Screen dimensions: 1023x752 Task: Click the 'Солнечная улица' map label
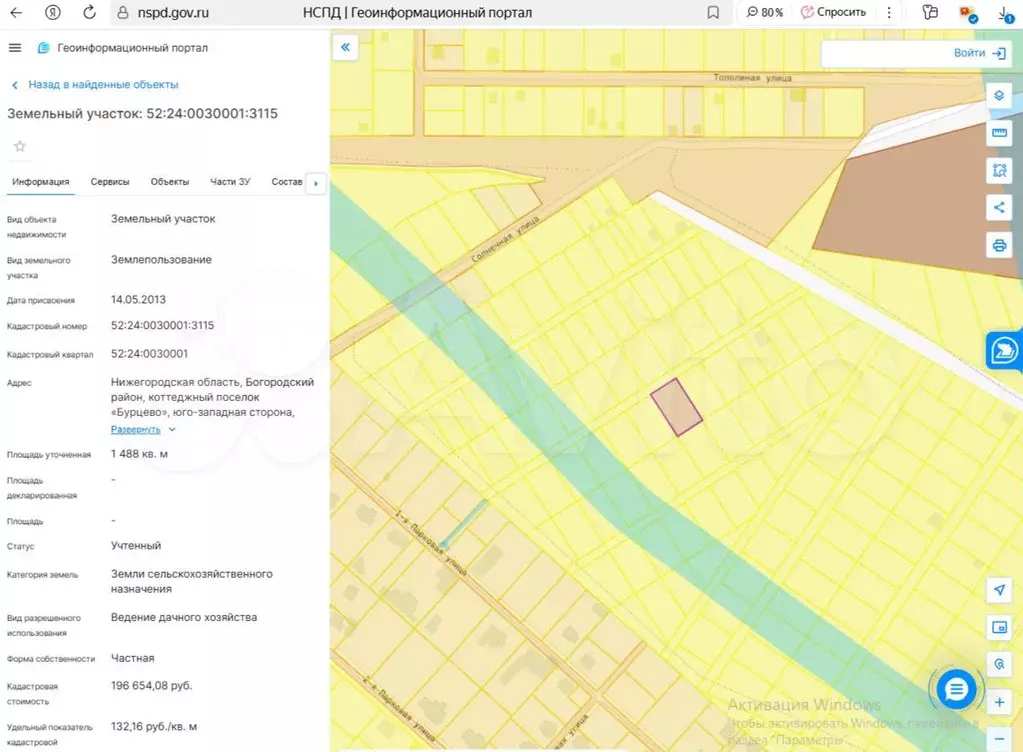(x=506, y=239)
